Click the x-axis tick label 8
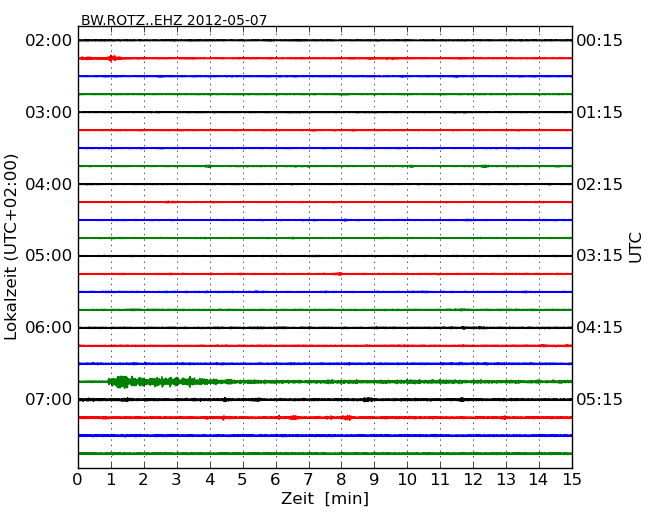This screenshot has height=520, width=650. coord(341,479)
